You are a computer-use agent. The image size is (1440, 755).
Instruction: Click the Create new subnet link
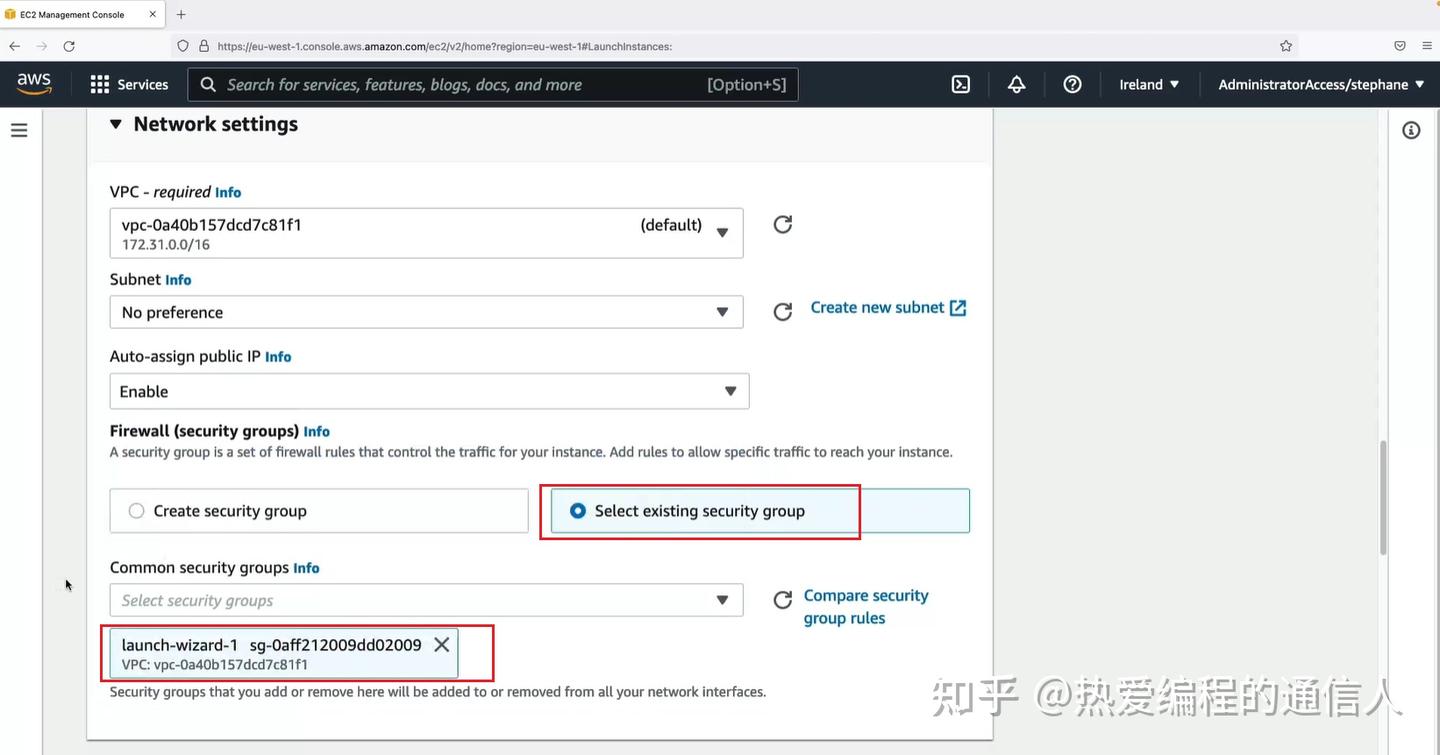878,307
